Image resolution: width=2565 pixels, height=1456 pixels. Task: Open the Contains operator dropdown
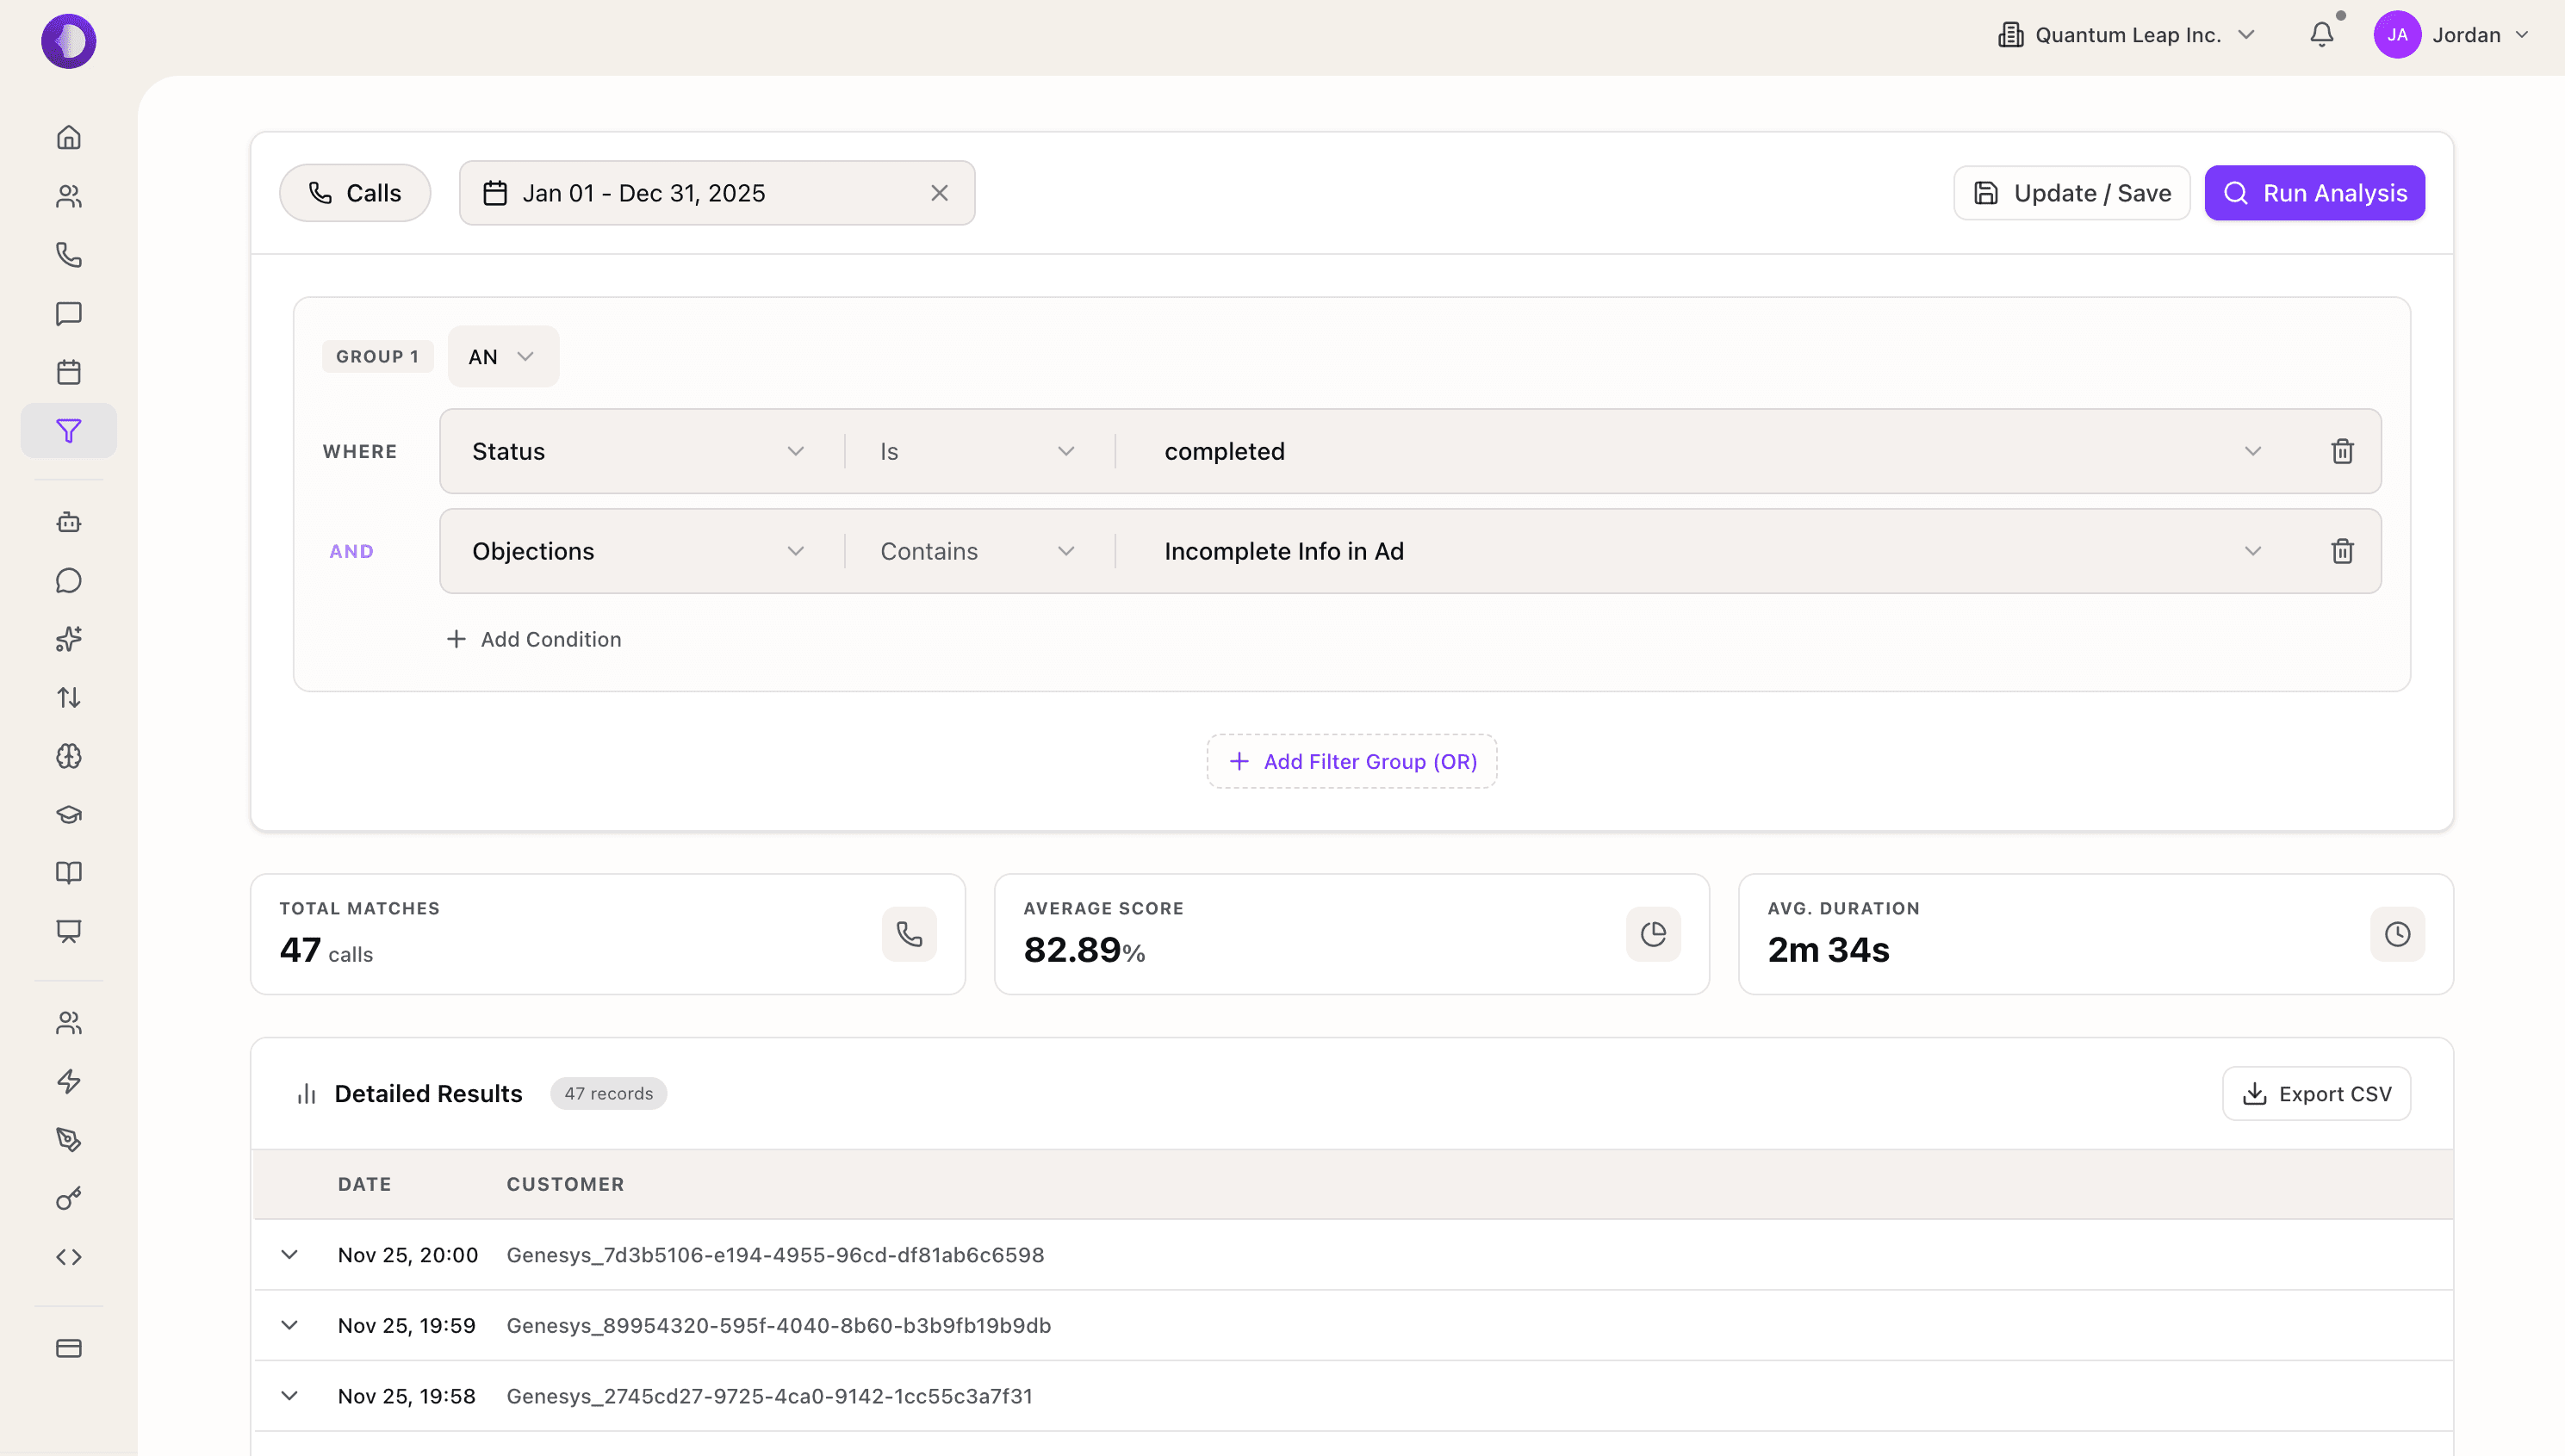click(975, 551)
